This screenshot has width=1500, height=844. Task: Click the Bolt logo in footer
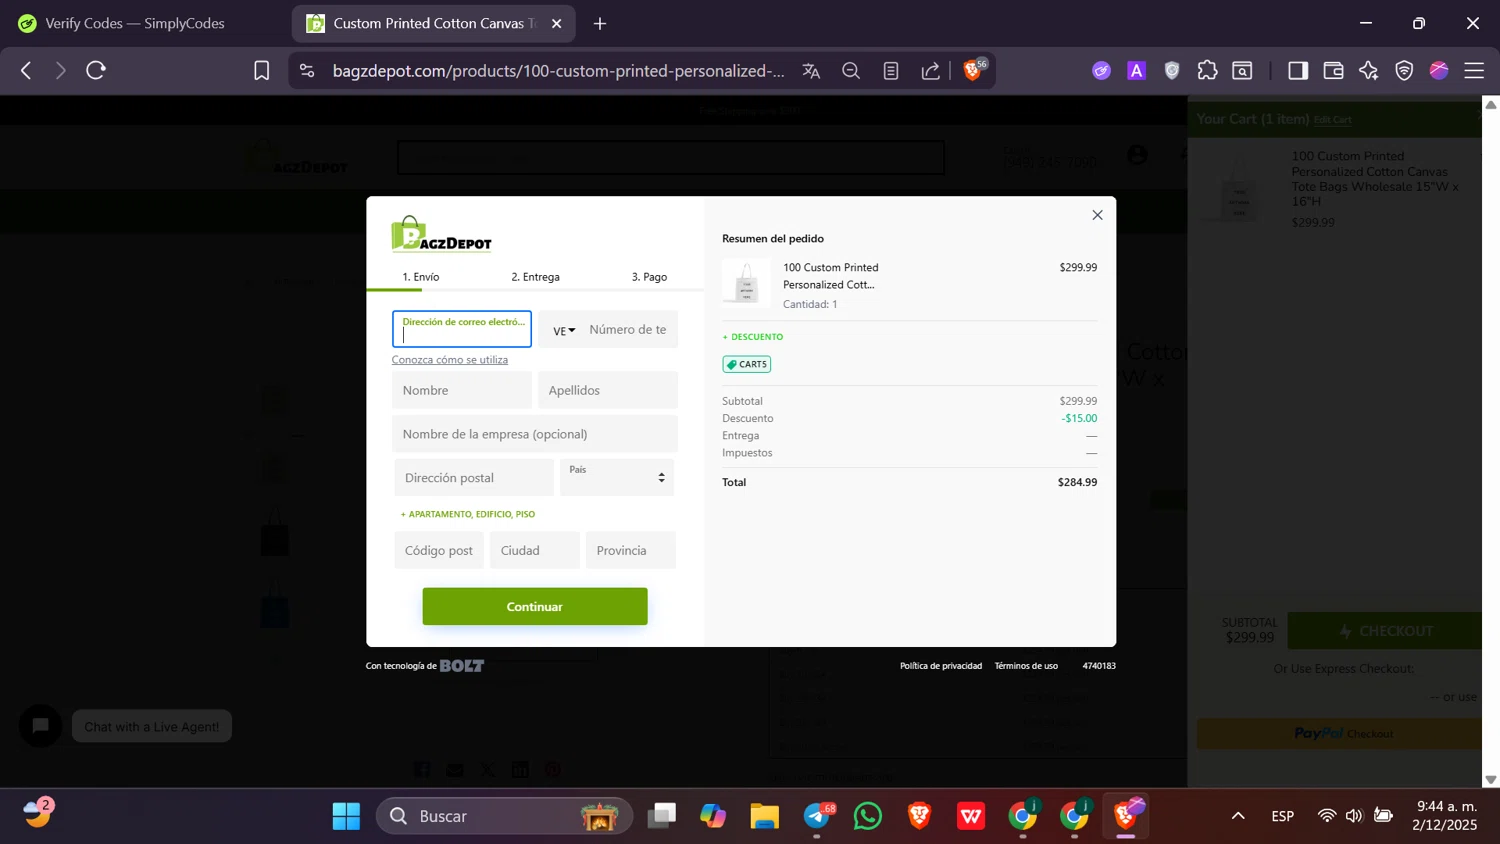tap(462, 666)
